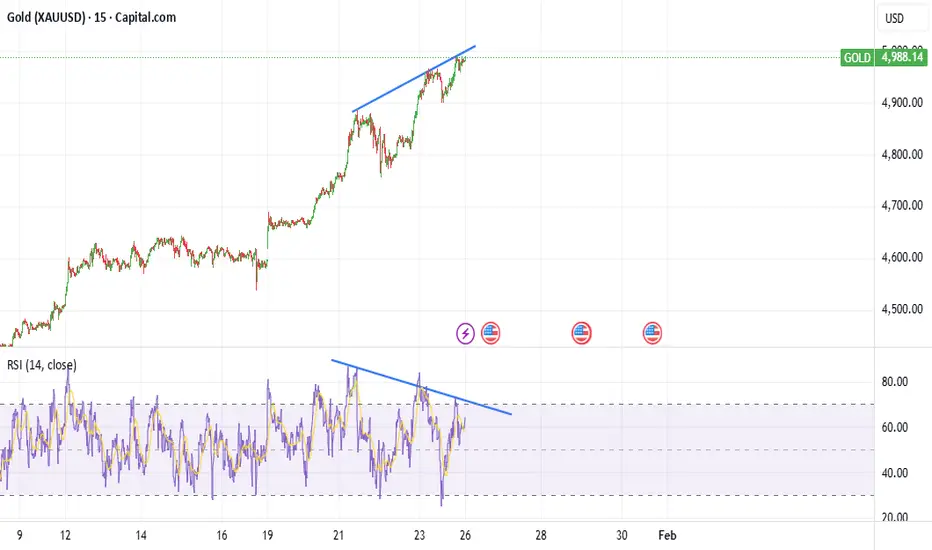Click the 40.00 RSI scale label
The image size is (932, 550).
tap(895, 473)
